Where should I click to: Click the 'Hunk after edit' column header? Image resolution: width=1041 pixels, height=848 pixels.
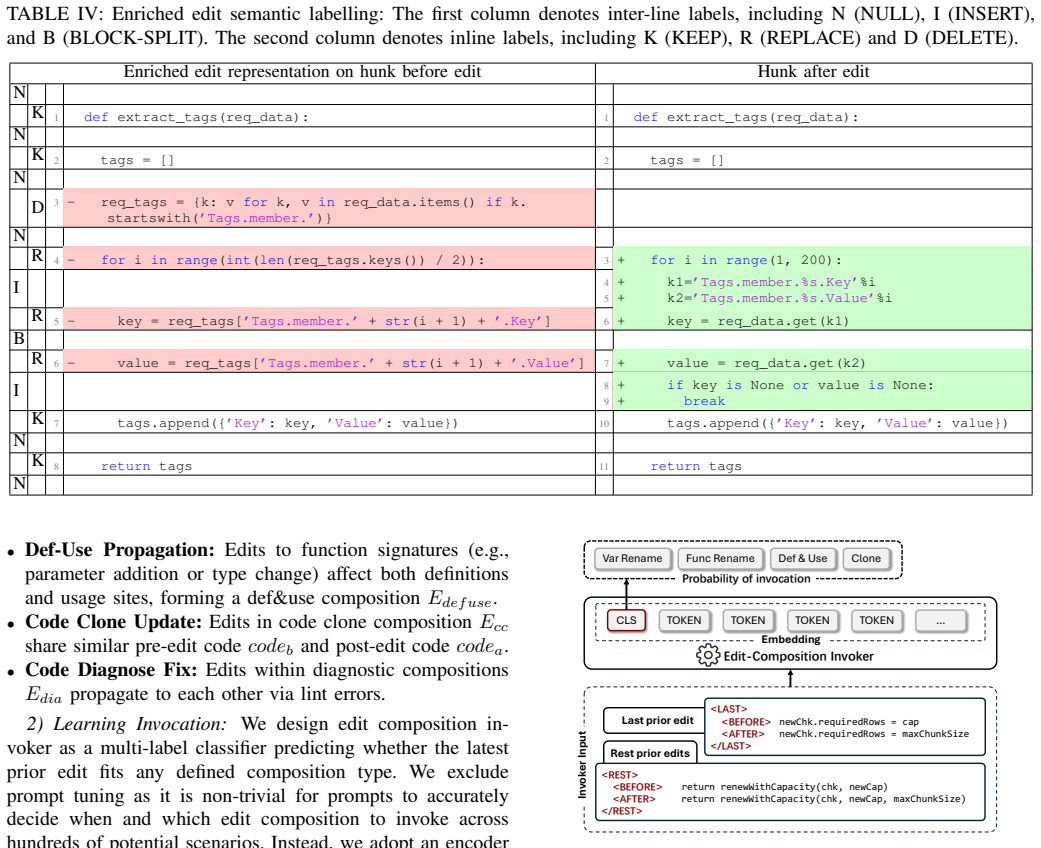(813, 72)
